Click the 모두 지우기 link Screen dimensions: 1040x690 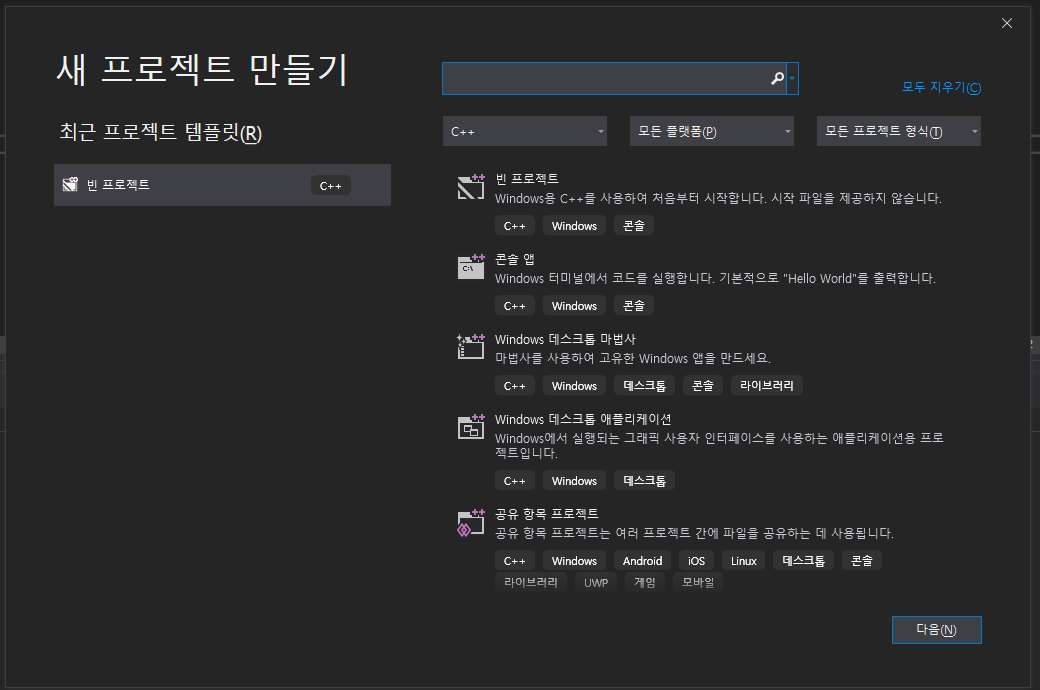pyautogui.click(x=941, y=87)
